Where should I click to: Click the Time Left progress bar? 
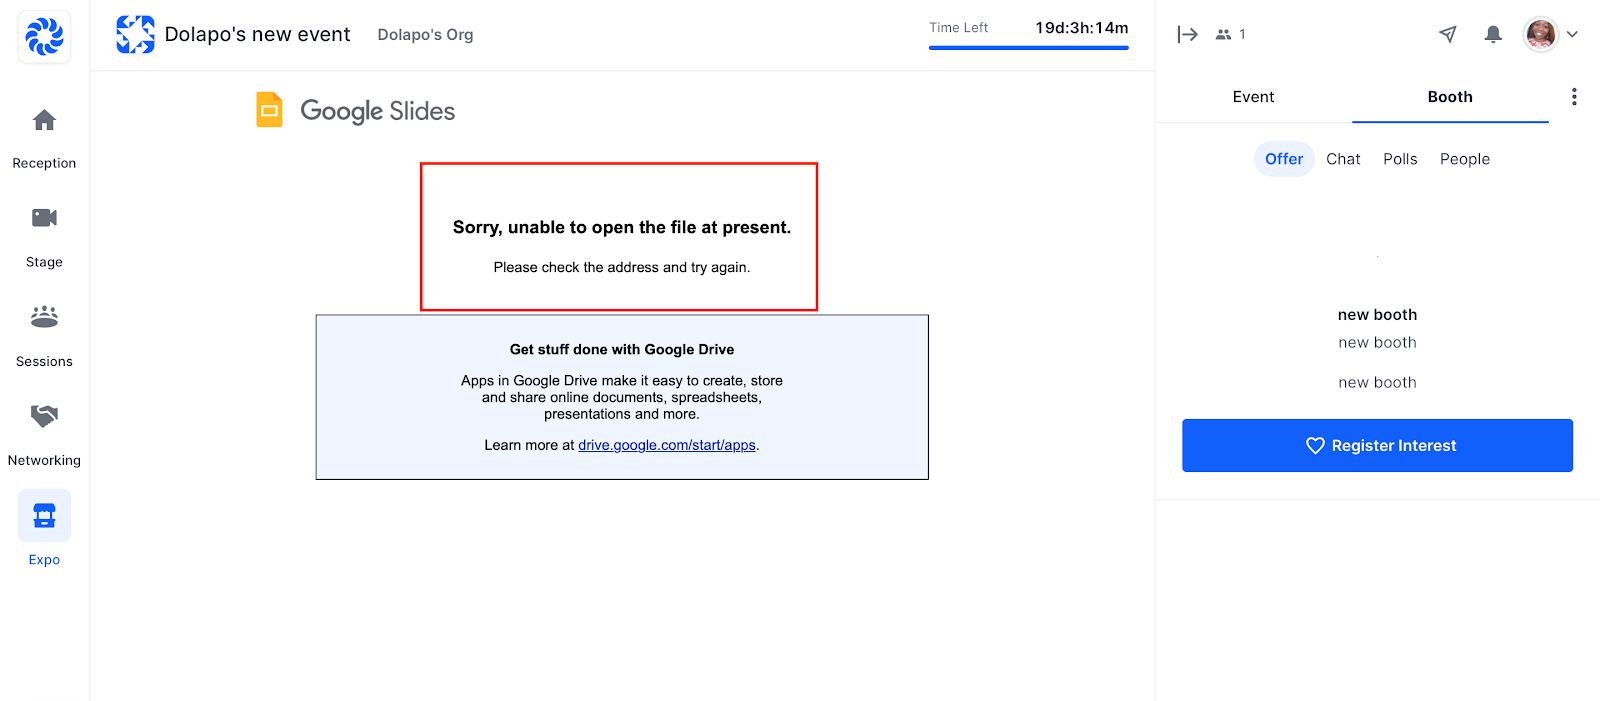tap(1028, 47)
